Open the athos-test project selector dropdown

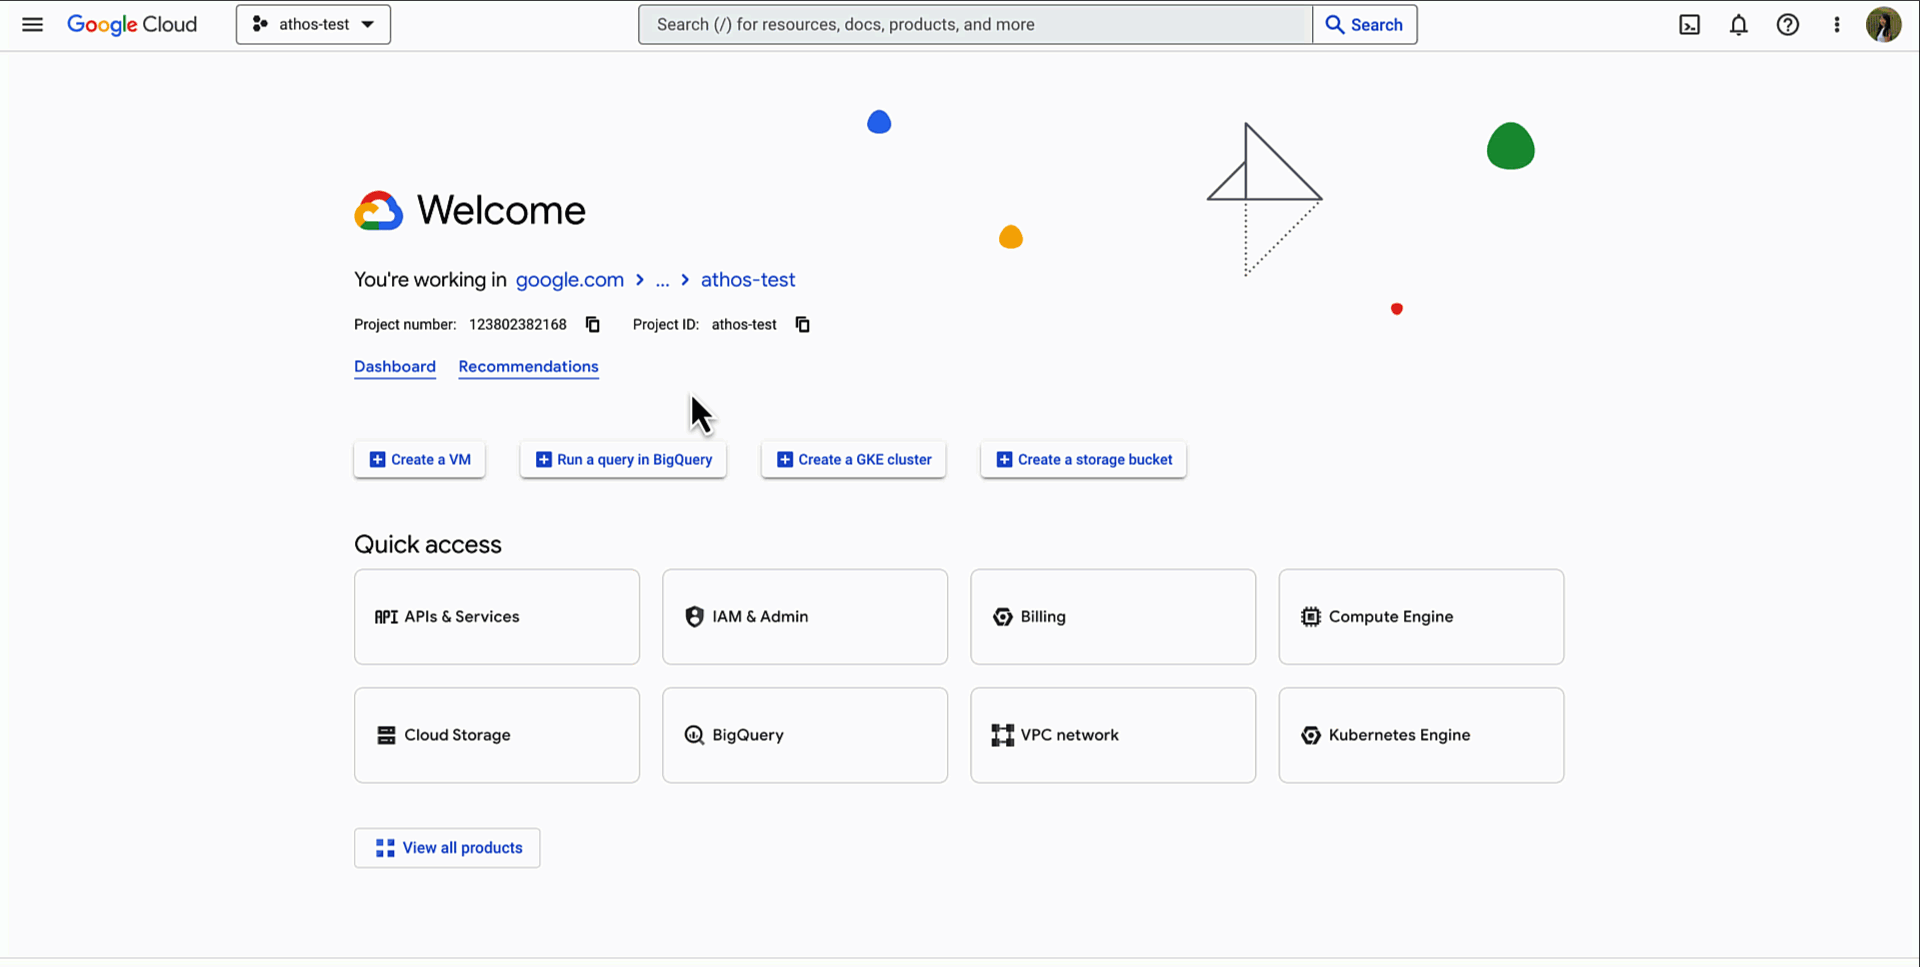313,25
